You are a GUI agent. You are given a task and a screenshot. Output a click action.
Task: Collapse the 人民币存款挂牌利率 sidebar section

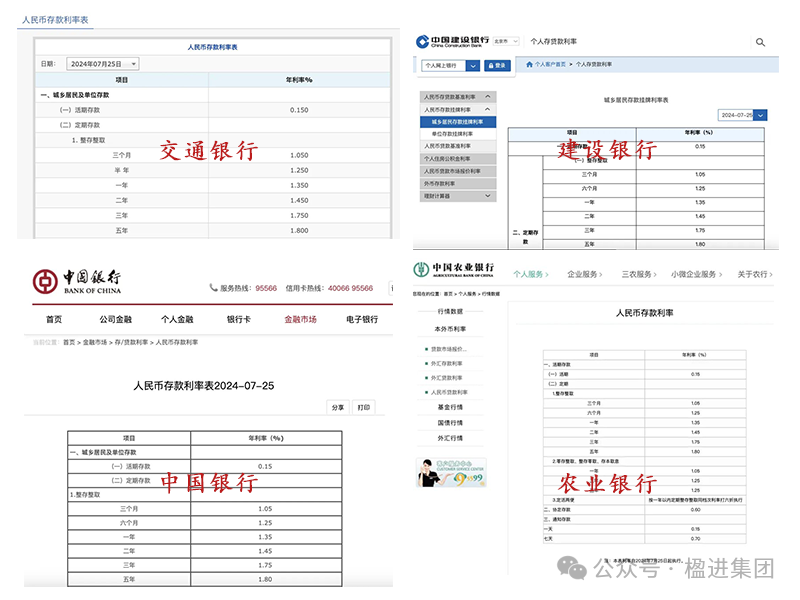pos(488,109)
